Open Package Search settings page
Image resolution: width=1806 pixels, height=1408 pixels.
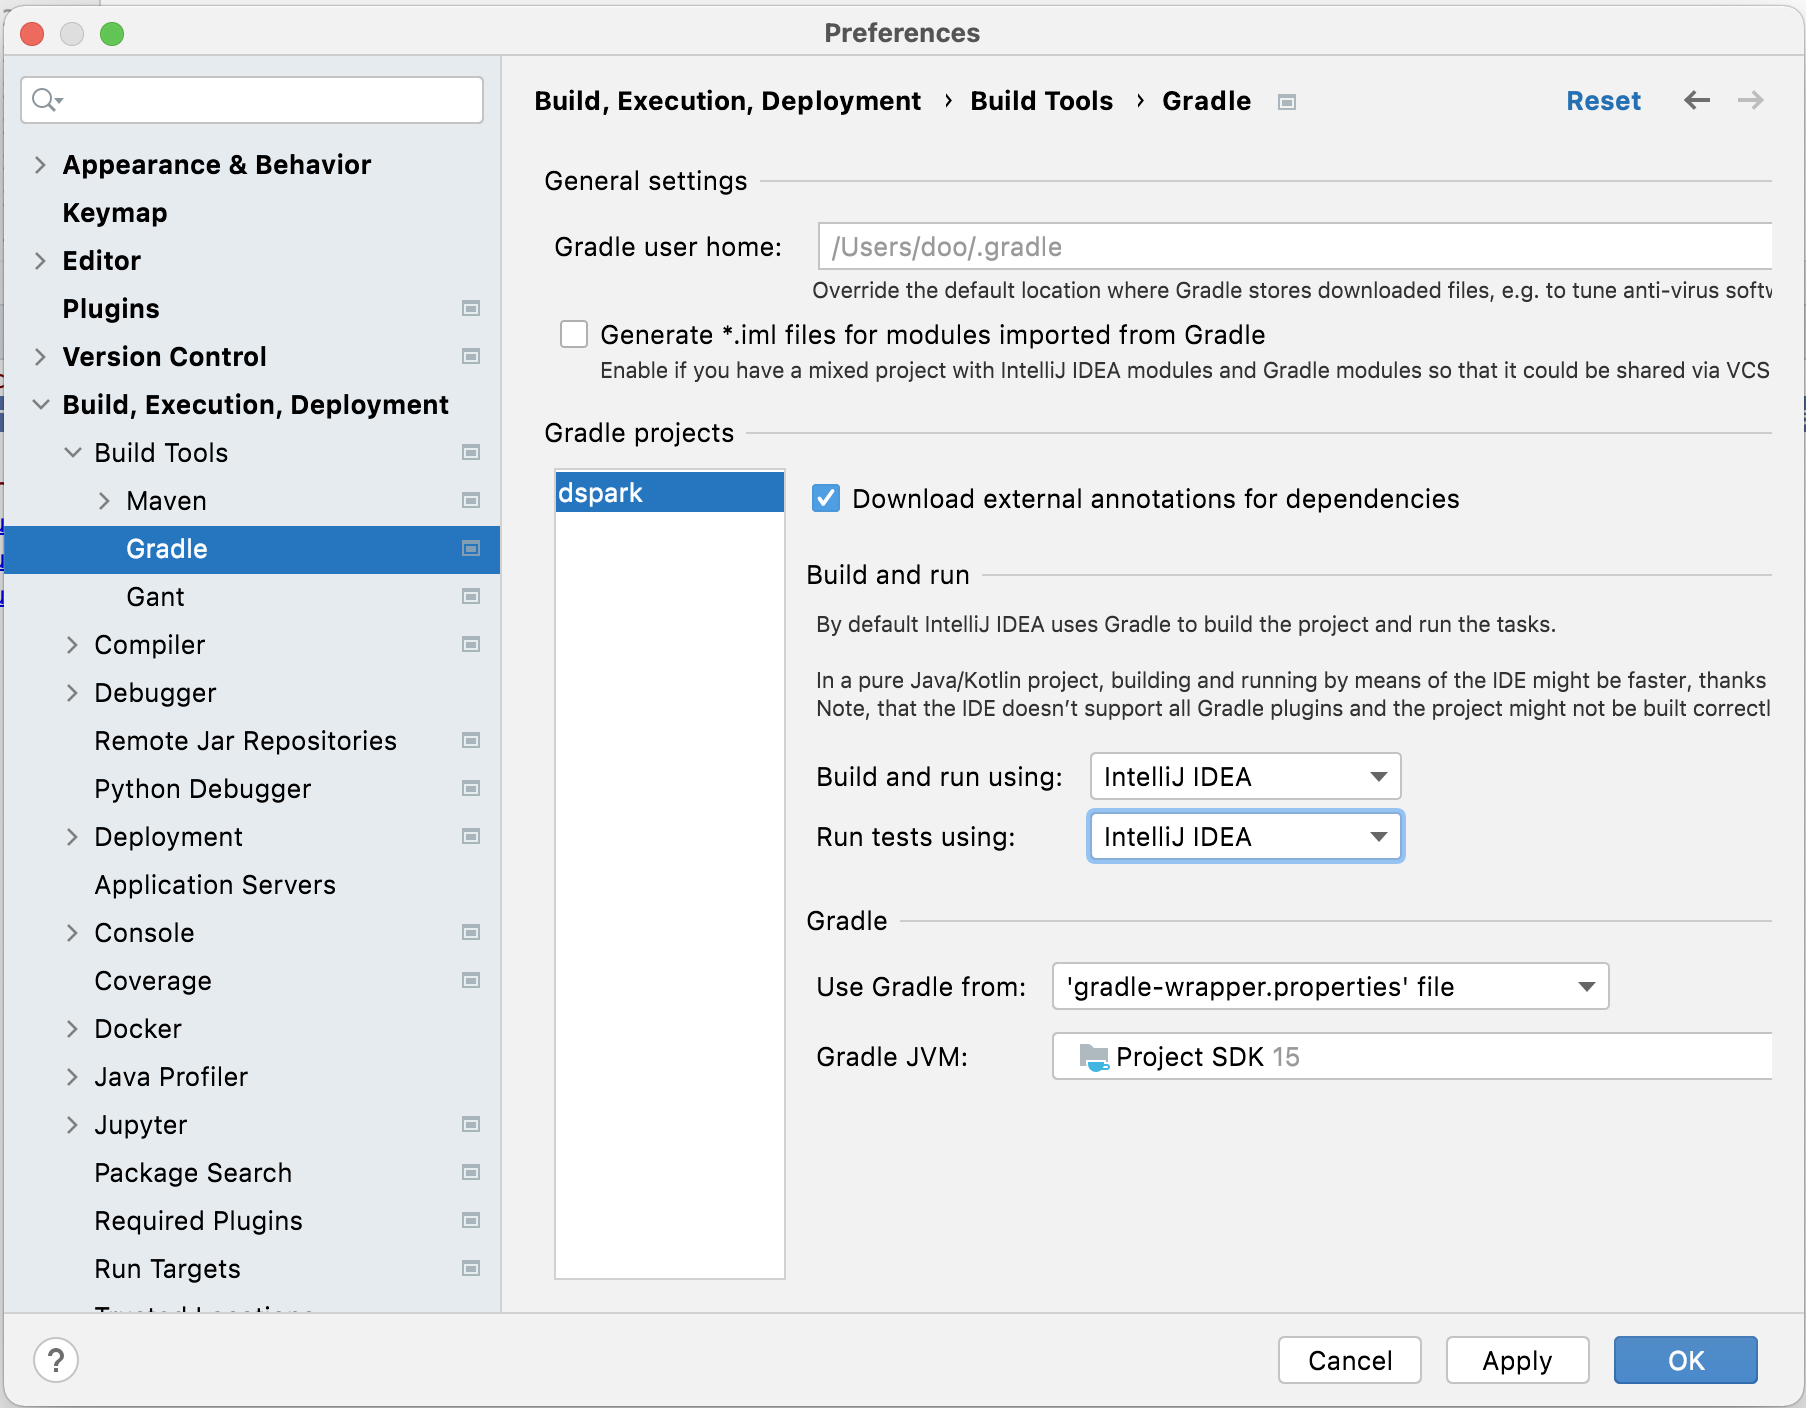193,1172
